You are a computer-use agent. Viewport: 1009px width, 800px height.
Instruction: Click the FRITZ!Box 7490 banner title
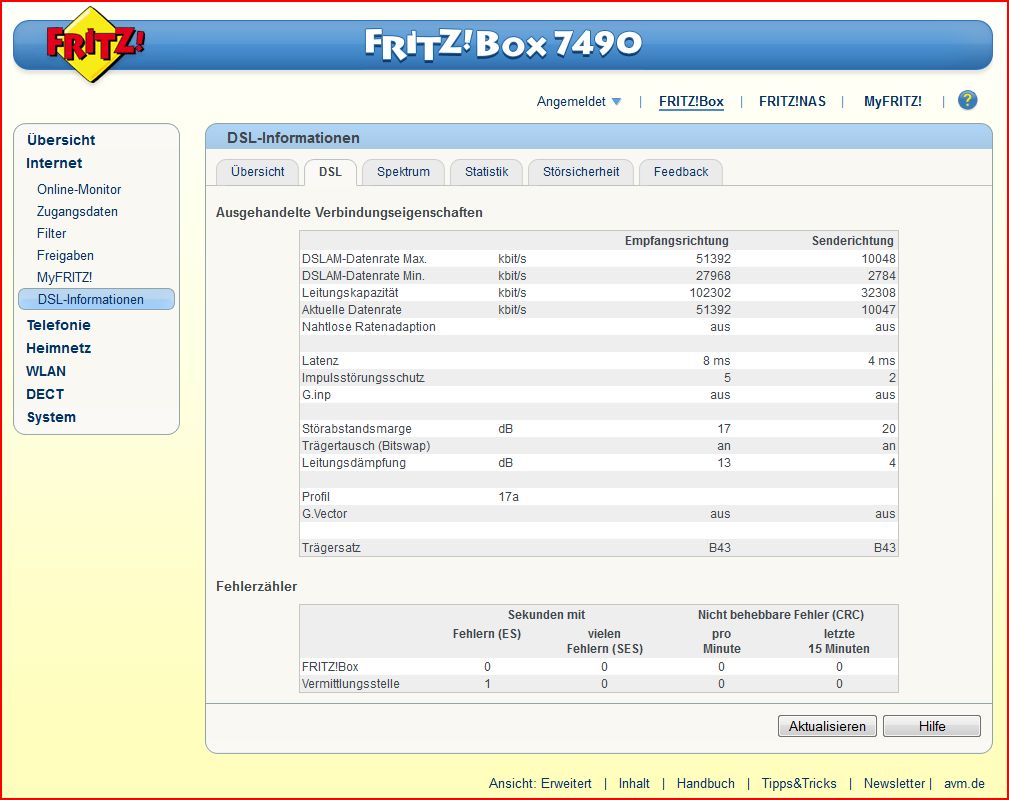pyautogui.click(x=503, y=44)
